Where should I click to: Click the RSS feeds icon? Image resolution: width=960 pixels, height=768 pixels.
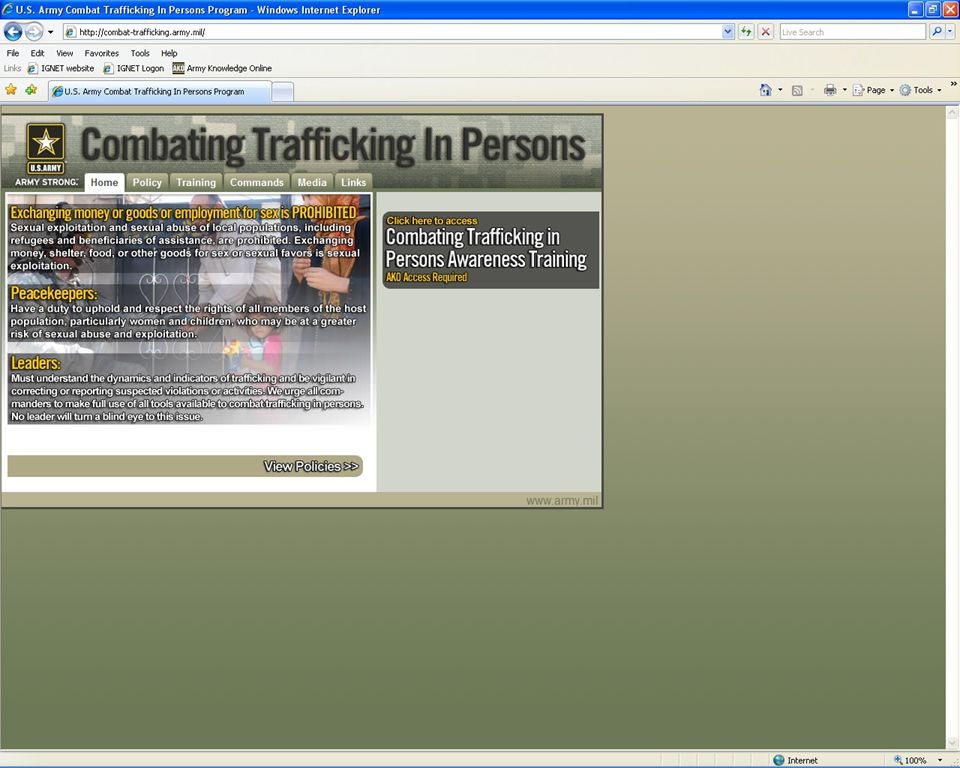pyautogui.click(x=797, y=91)
